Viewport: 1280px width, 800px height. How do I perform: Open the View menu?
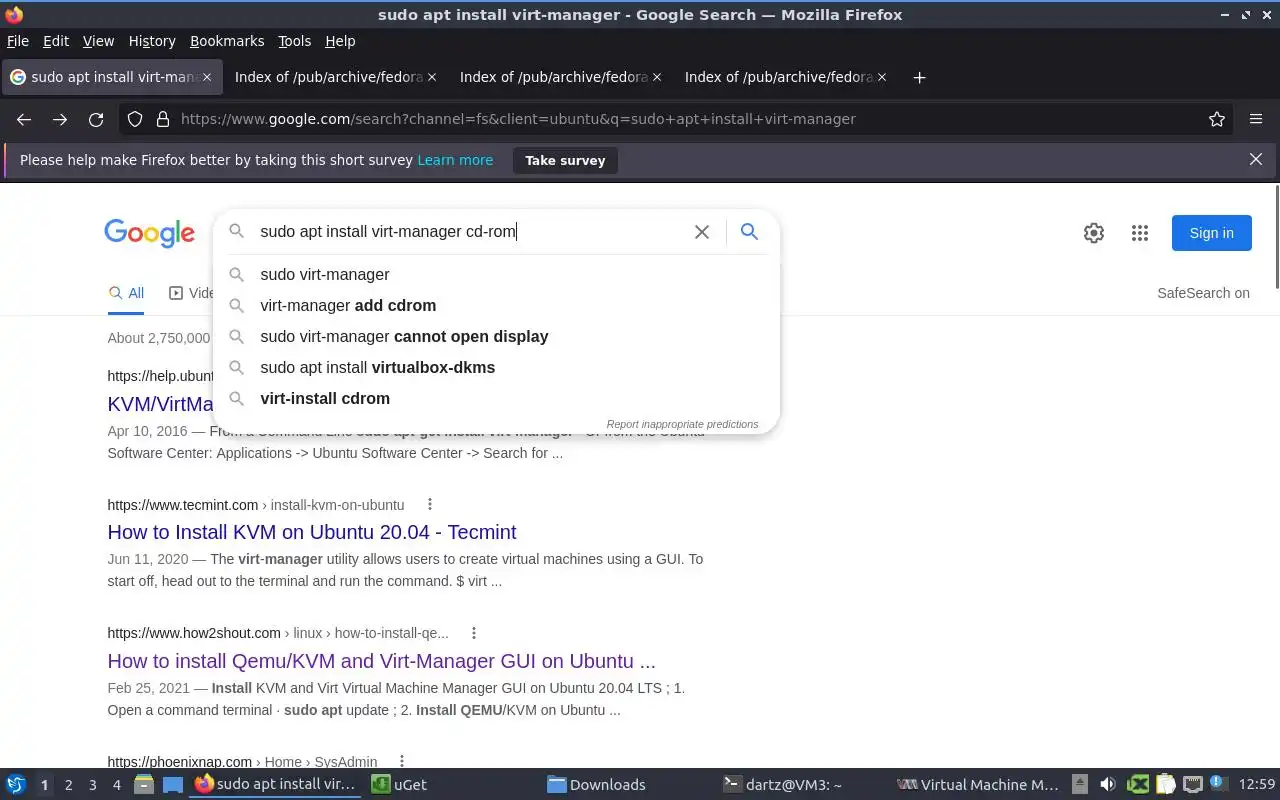98,41
